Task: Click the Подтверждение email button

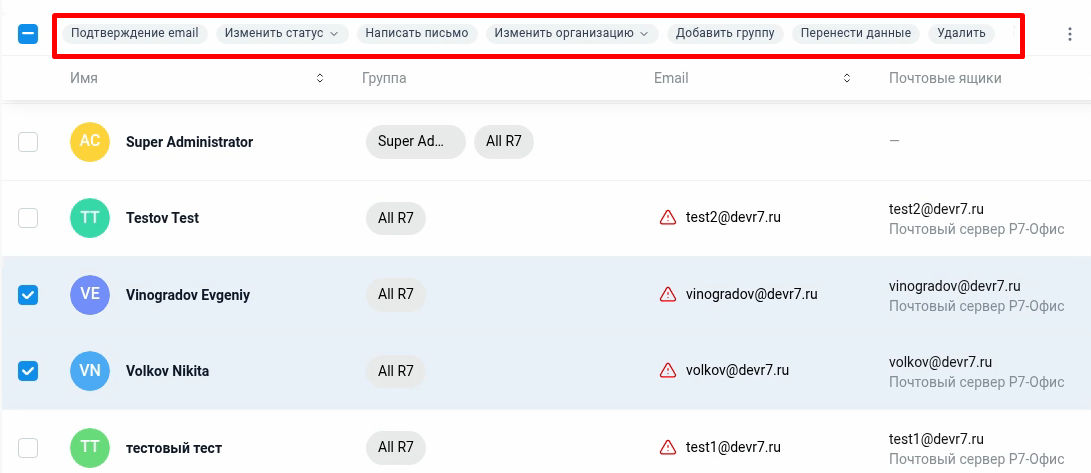Action: [x=135, y=33]
